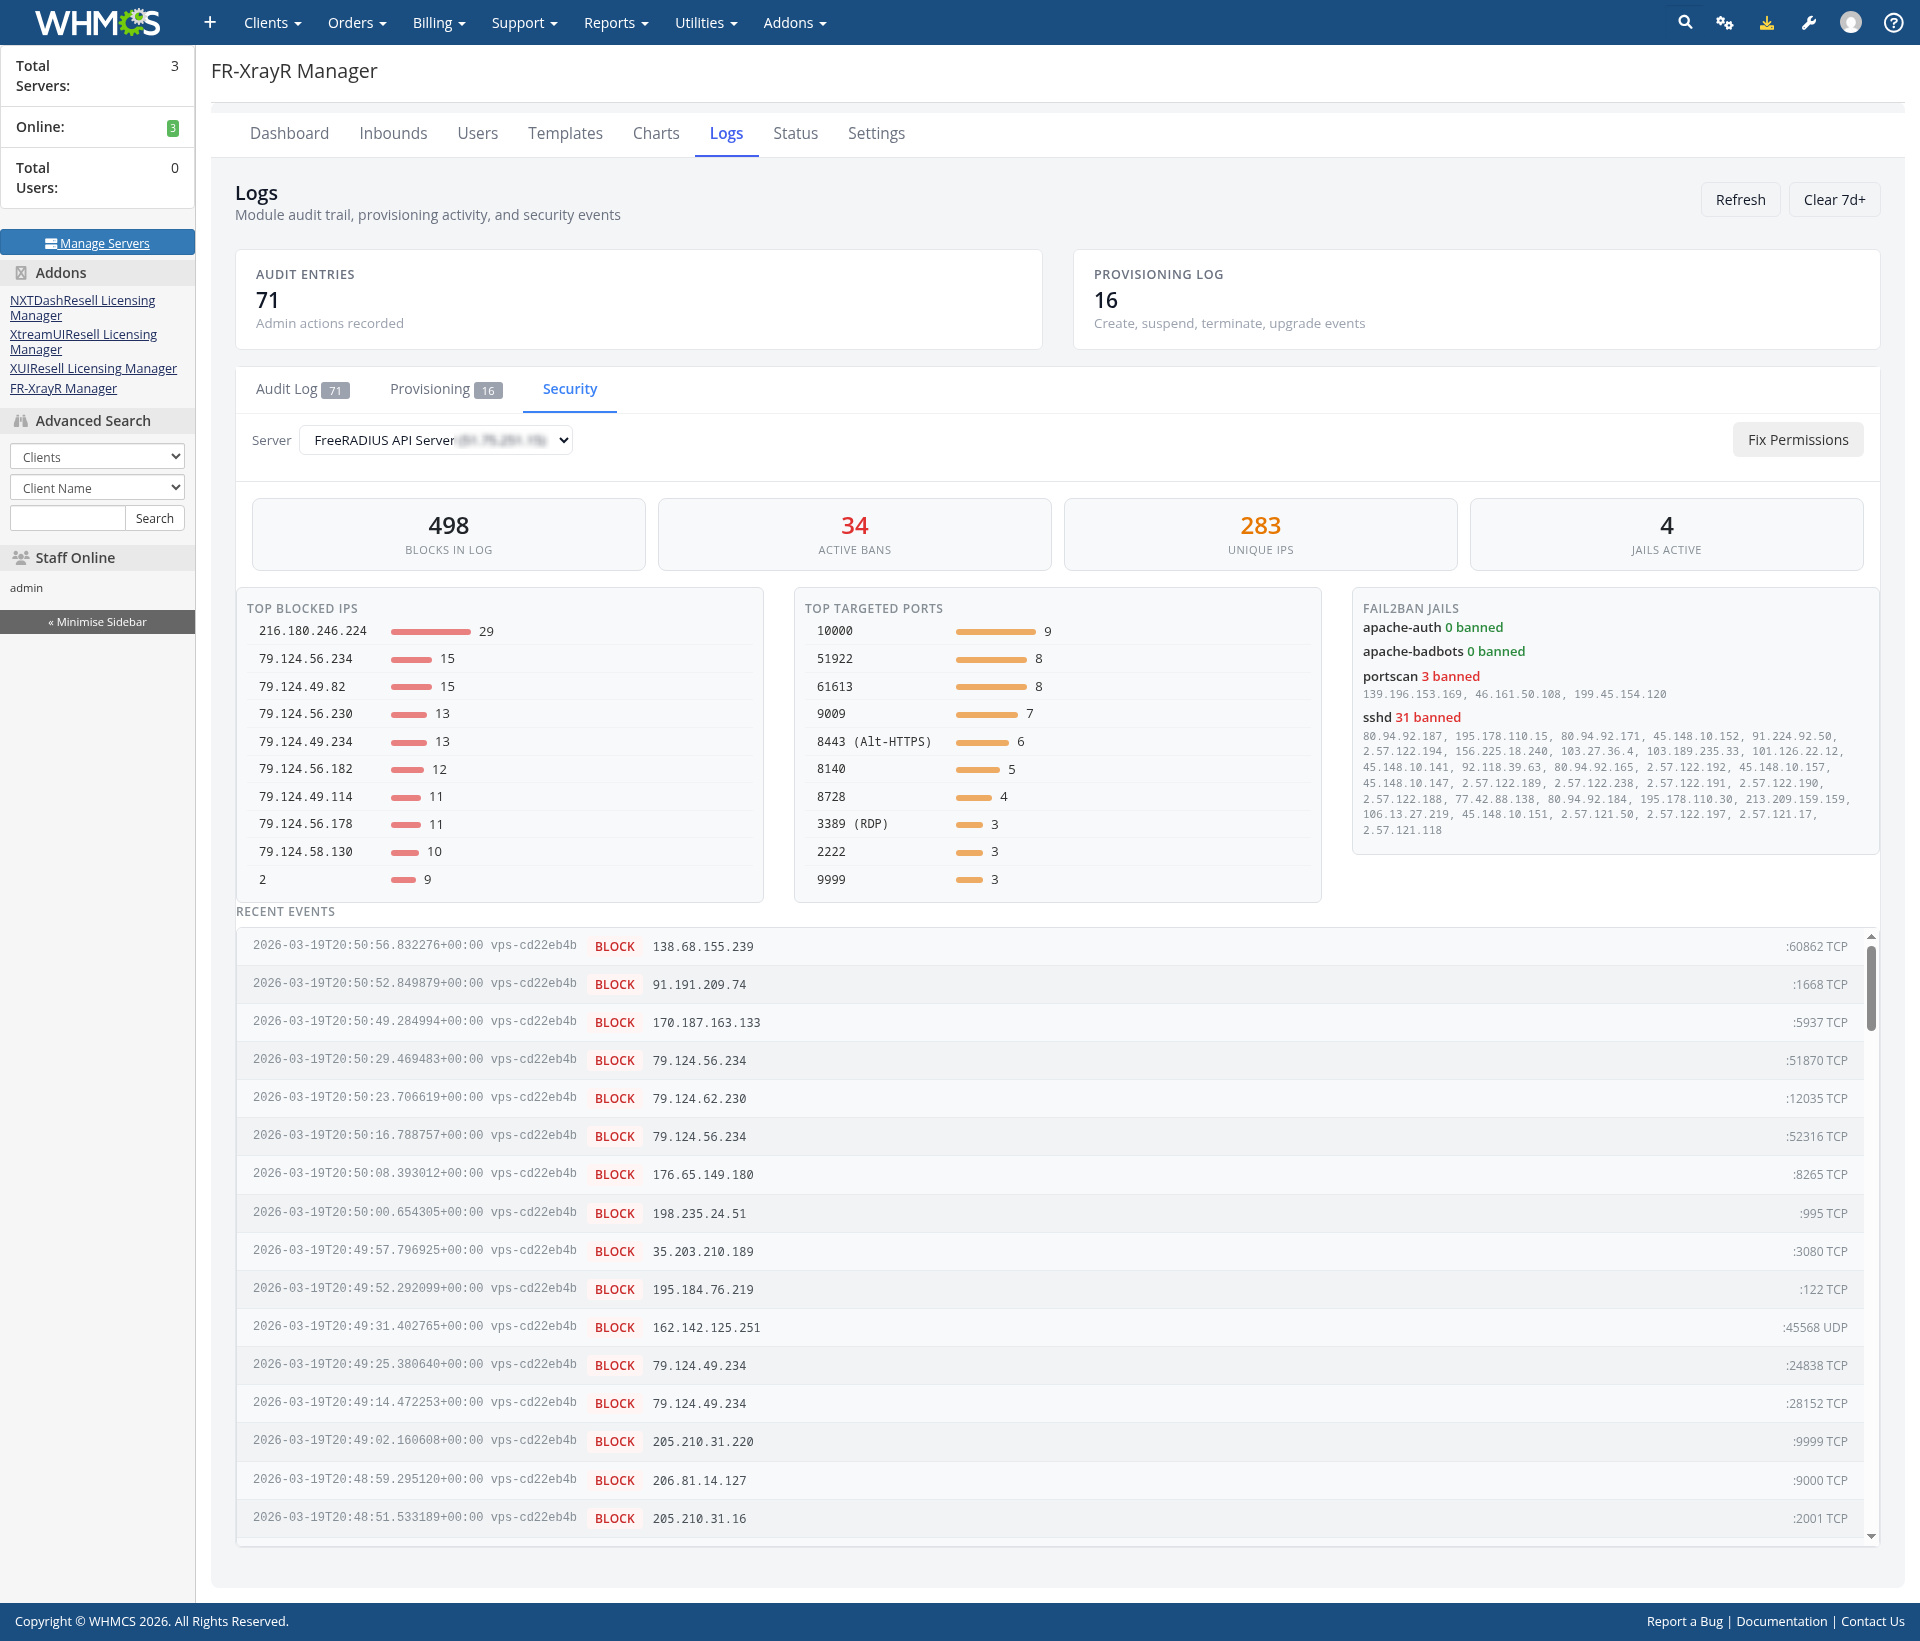Click the recent events scrollbar thumb

point(1871,987)
